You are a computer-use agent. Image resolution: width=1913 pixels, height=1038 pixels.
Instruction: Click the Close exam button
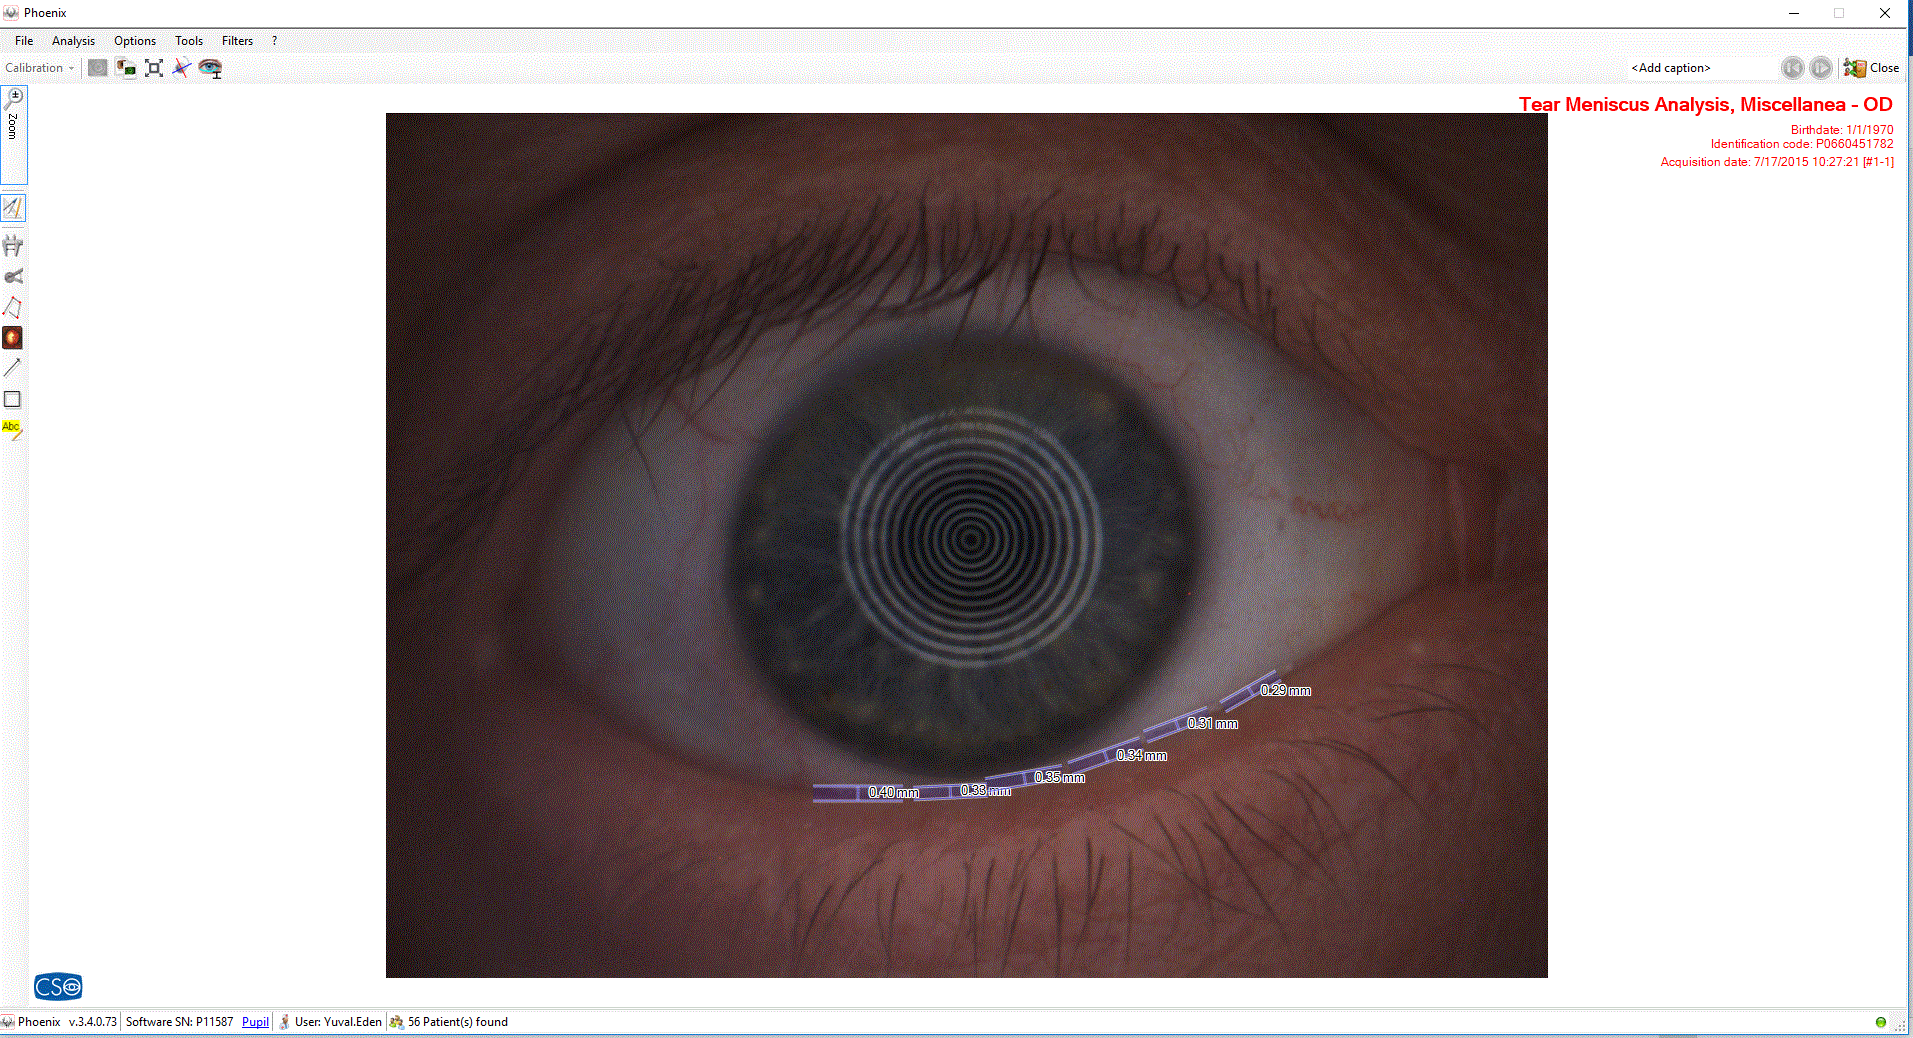(1871, 68)
